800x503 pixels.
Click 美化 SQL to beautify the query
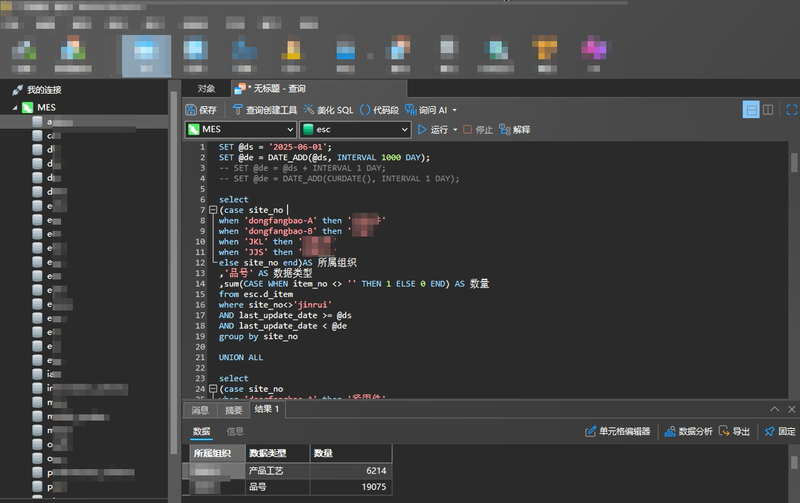point(329,110)
